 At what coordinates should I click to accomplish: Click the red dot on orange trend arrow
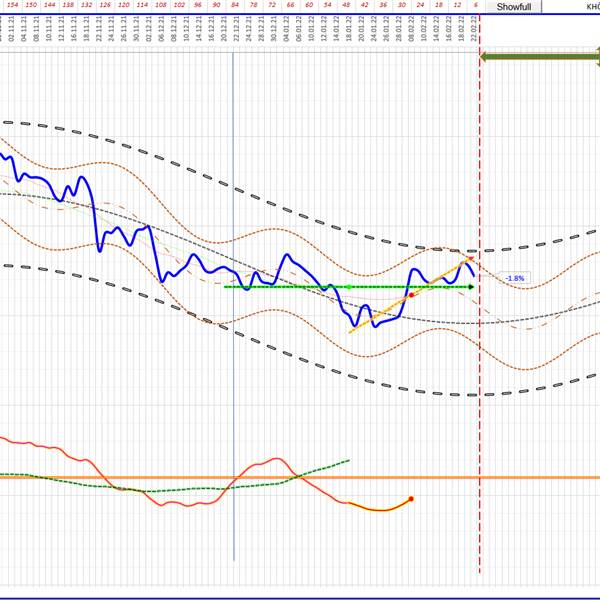pyautogui.click(x=411, y=295)
